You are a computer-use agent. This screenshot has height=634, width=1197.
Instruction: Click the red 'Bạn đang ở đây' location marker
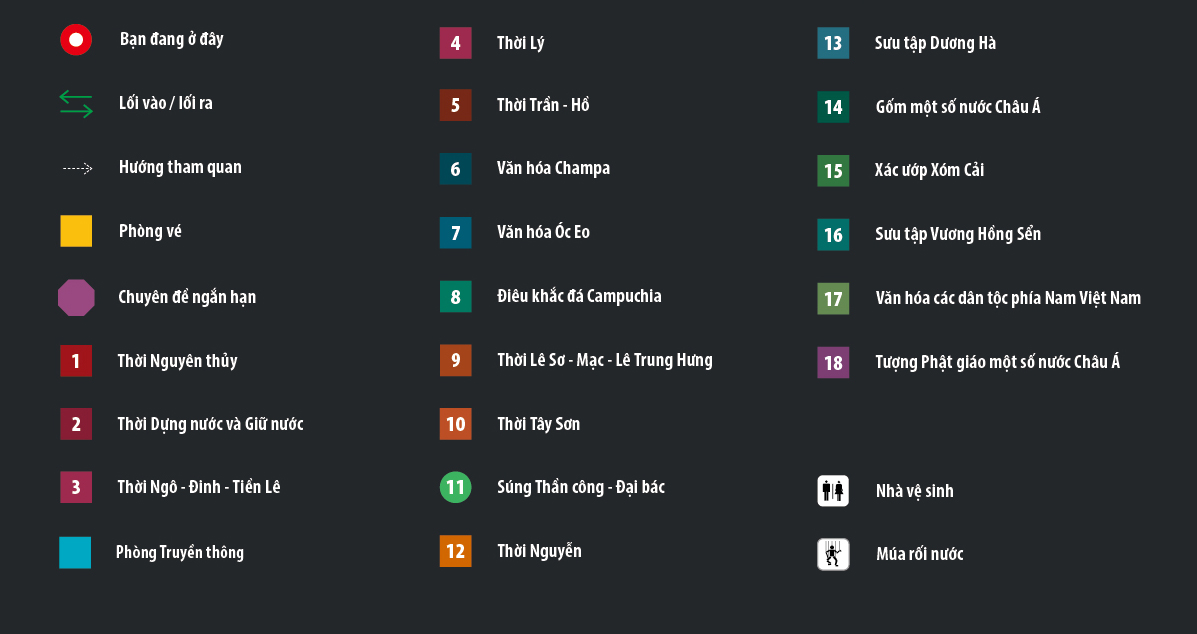tap(76, 40)
